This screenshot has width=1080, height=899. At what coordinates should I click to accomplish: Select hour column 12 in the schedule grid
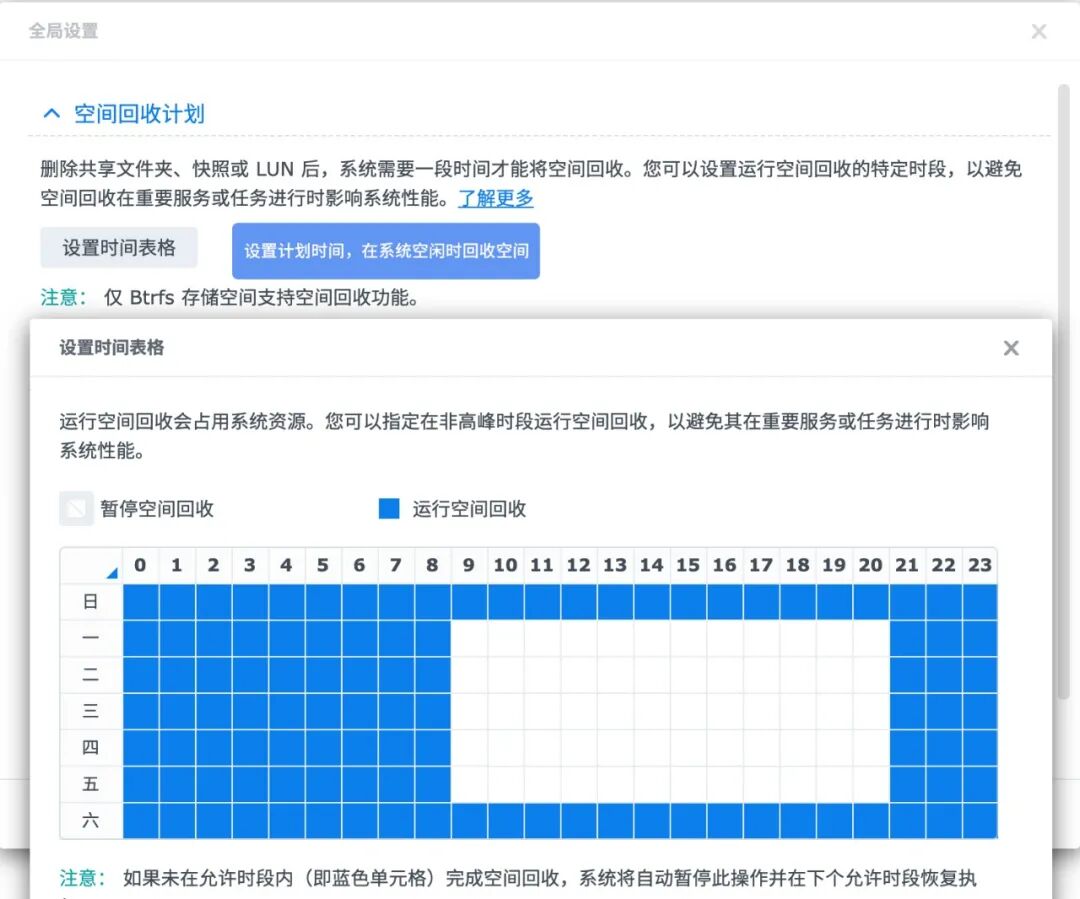pos(578,565)
